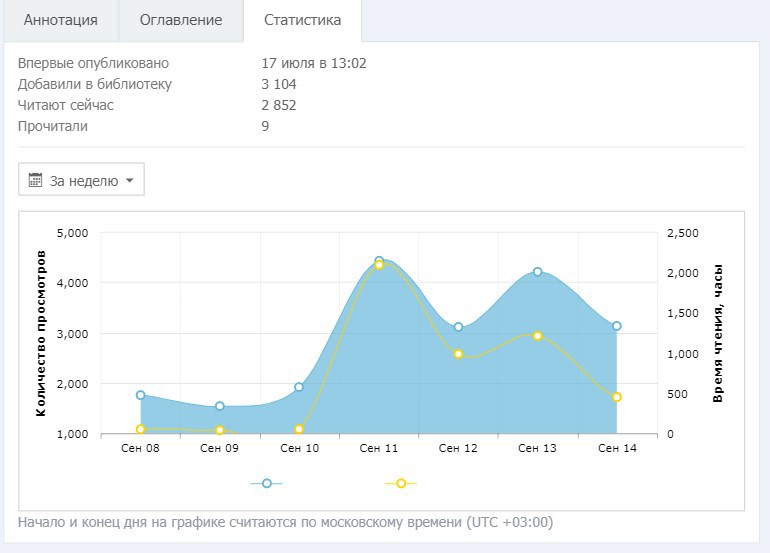
Task: Select the yellow reading time point for Сен 13
Action: (538, 336)
